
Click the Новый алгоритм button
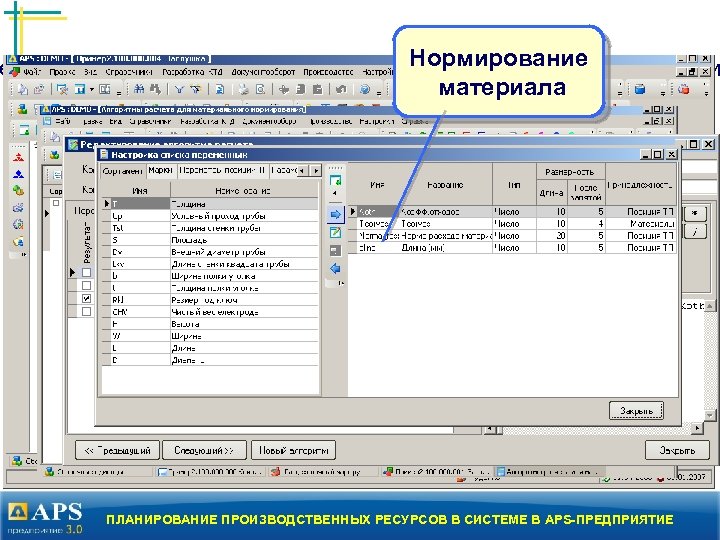click(293, 450)
